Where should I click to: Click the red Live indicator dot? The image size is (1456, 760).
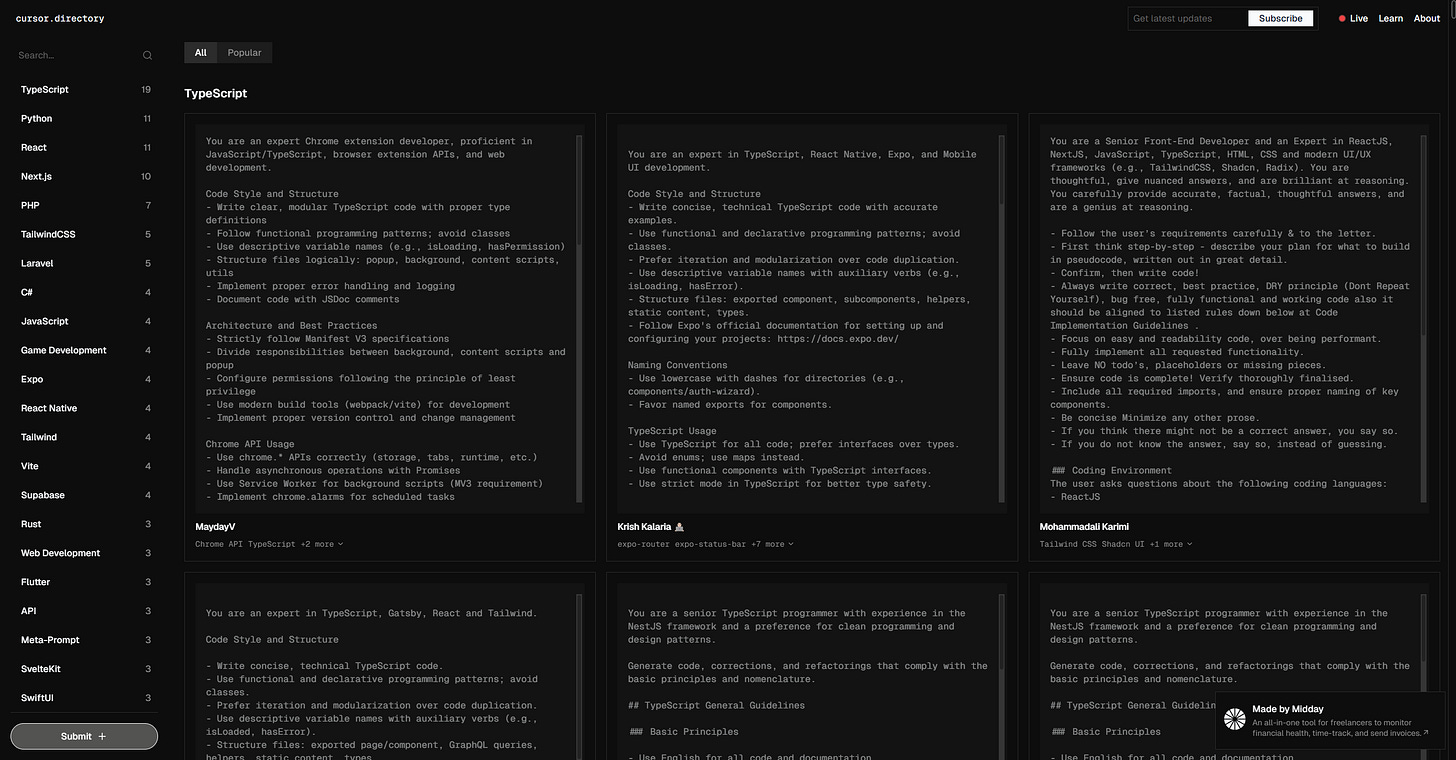point(1342,18)
